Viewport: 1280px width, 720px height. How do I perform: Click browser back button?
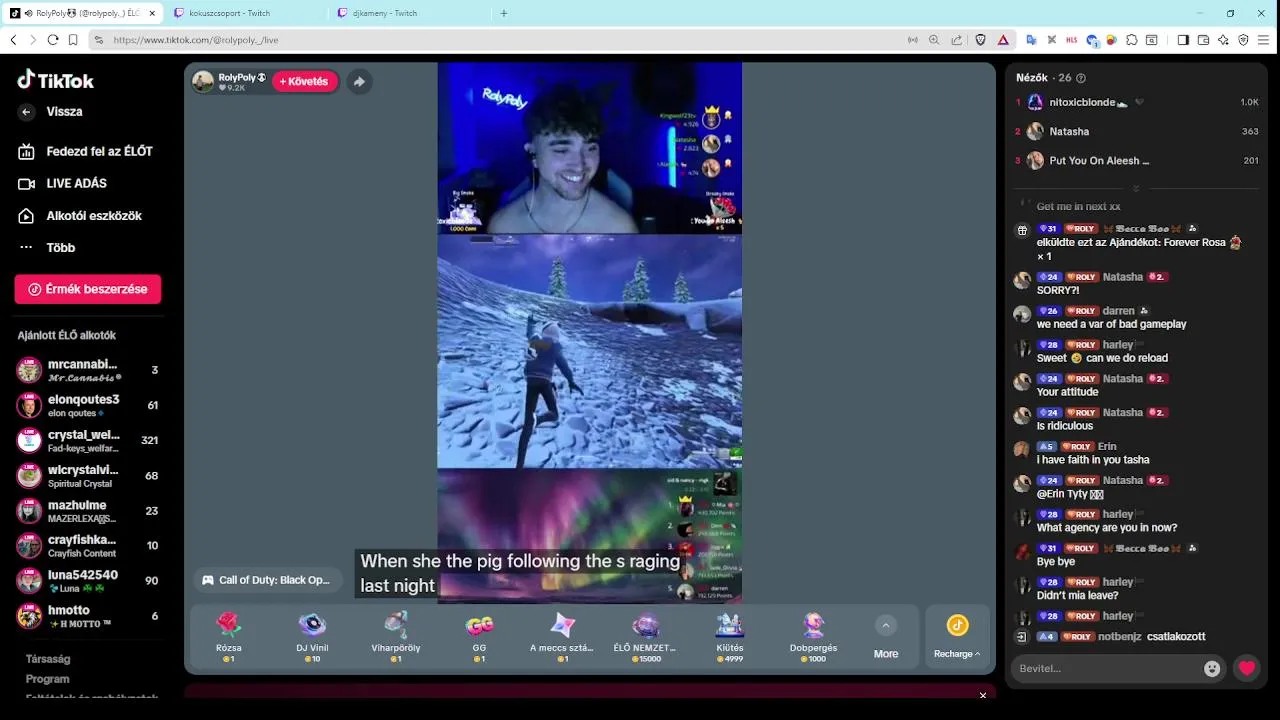pos(13,40)
